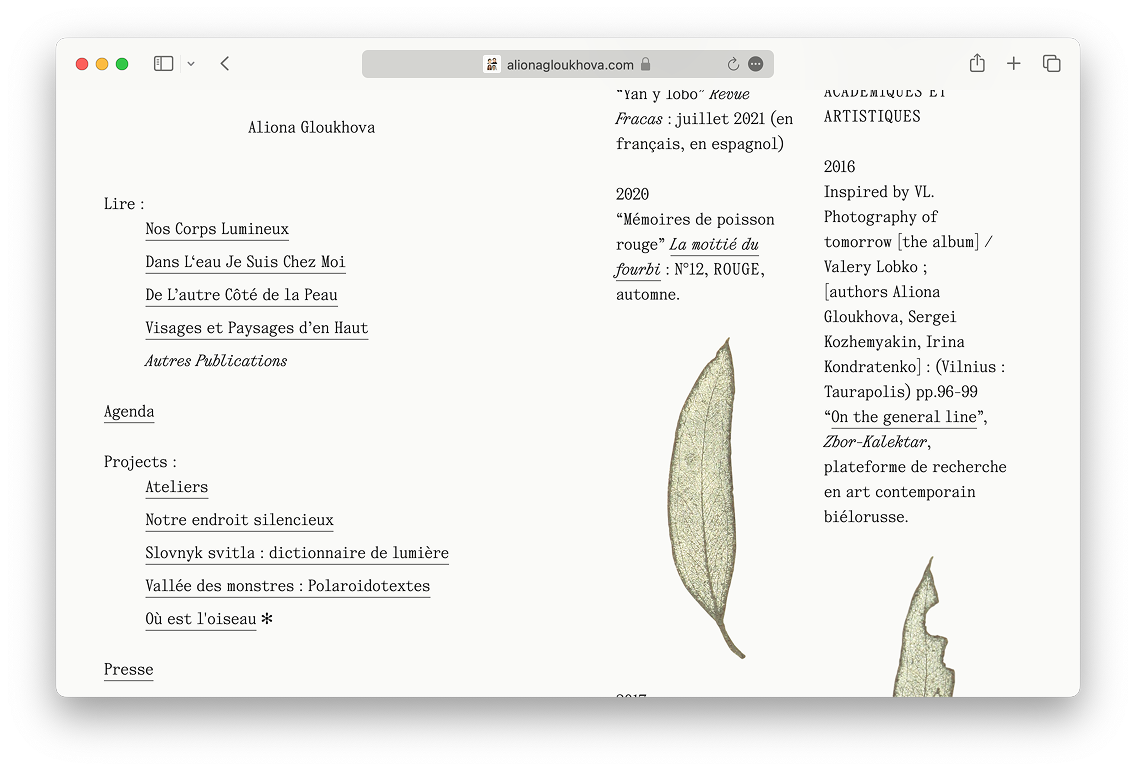The width and height of the screenshot is (1136, 771).
Task: Click the Share icon in the toolbar
Action: 977,64
